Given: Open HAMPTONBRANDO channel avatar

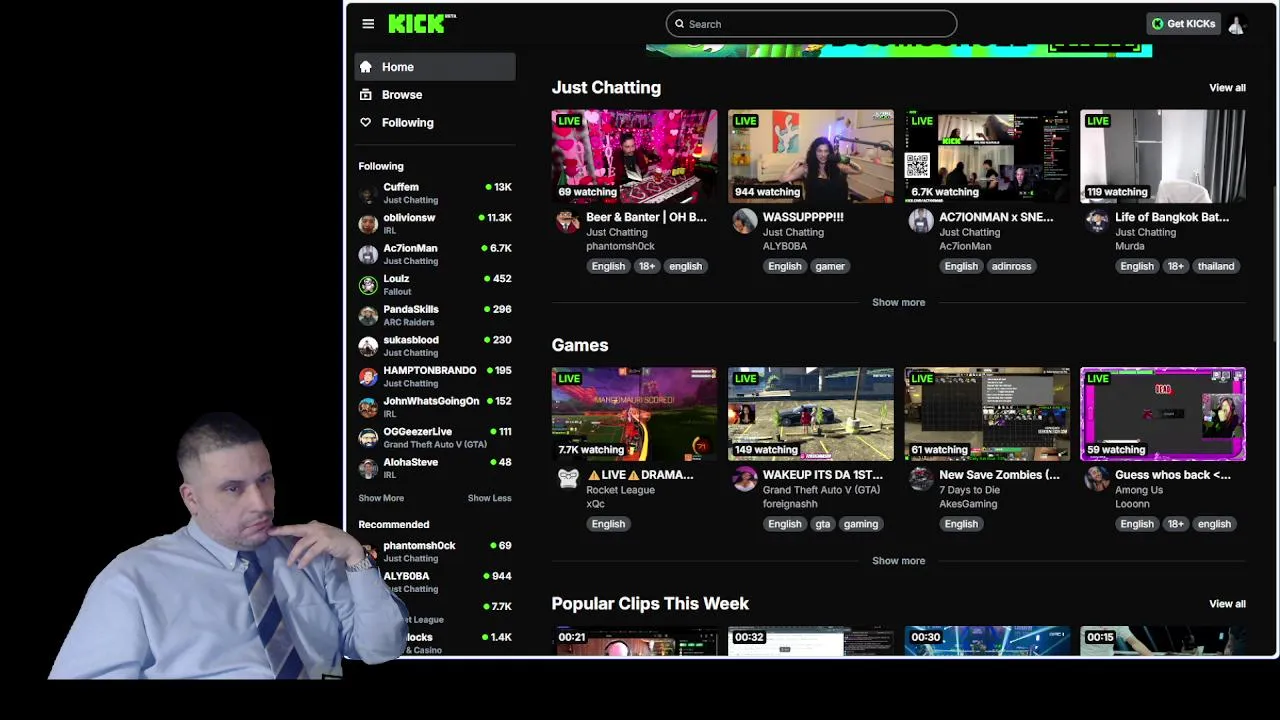Looking at the screenshot, I should 368,377.
